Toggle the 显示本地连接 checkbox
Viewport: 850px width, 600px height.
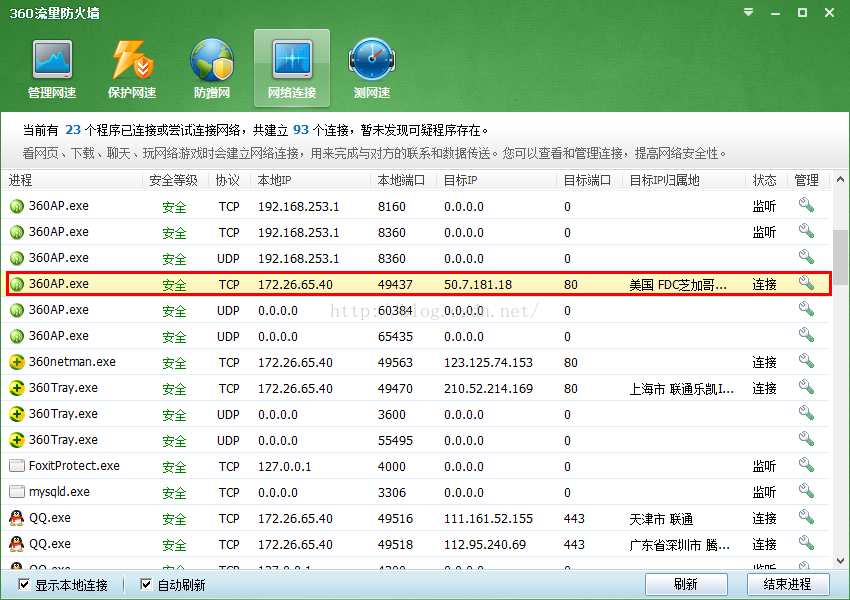[24, 584]
